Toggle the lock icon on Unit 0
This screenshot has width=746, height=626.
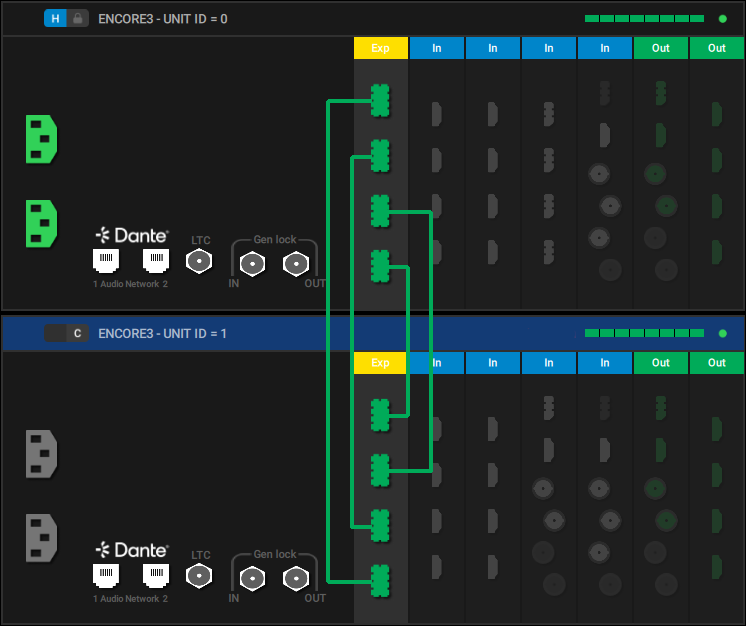point(78,19)
